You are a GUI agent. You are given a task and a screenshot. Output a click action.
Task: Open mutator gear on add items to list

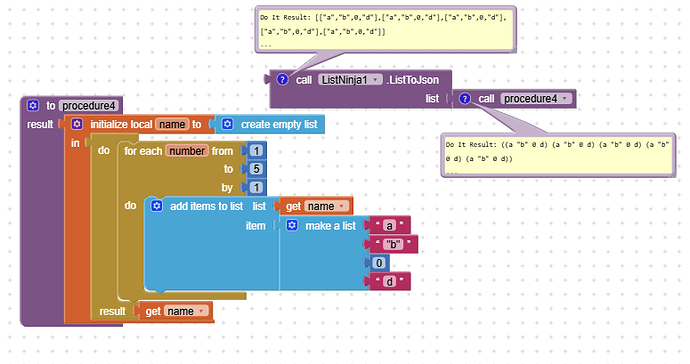[157, 206]
